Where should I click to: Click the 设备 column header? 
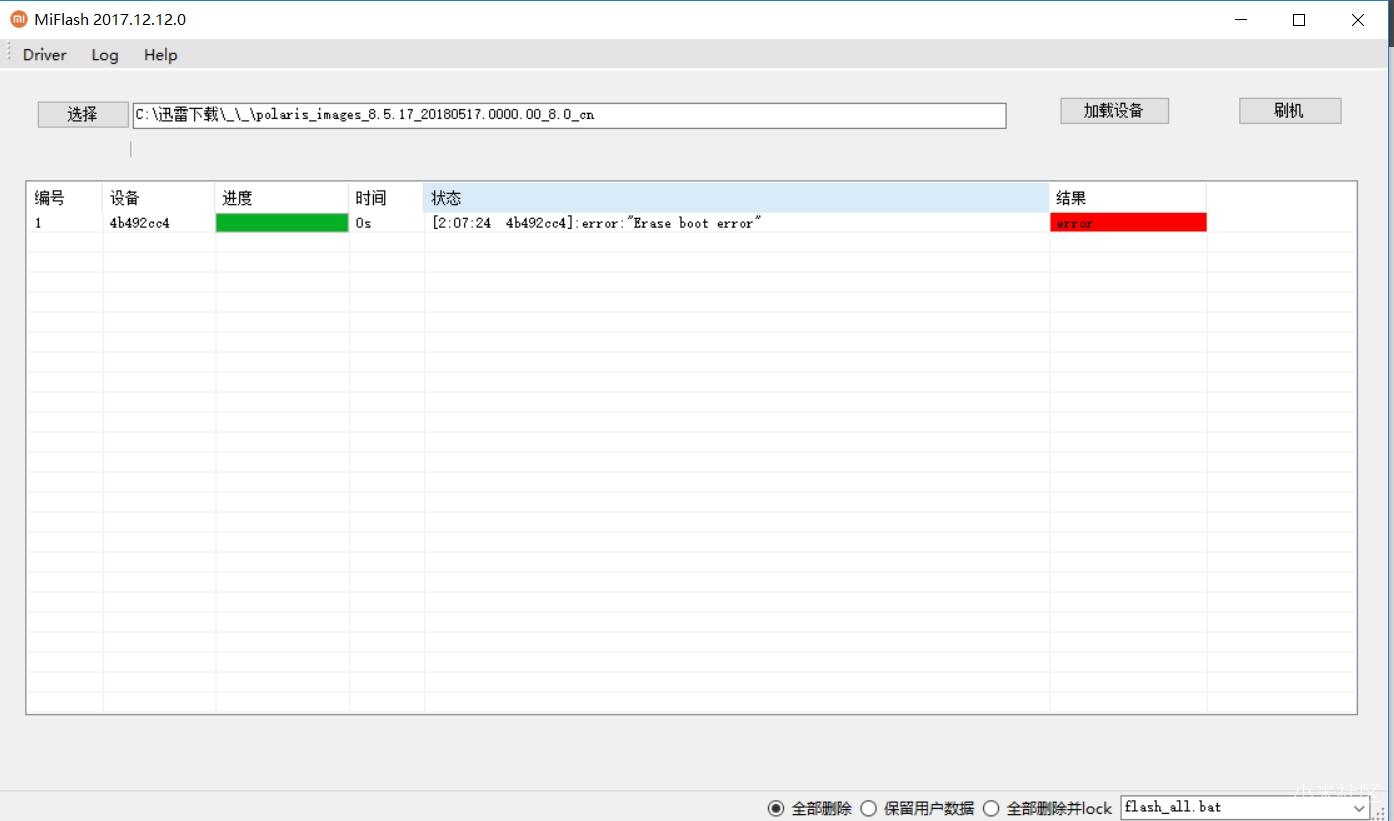[158, 198]
